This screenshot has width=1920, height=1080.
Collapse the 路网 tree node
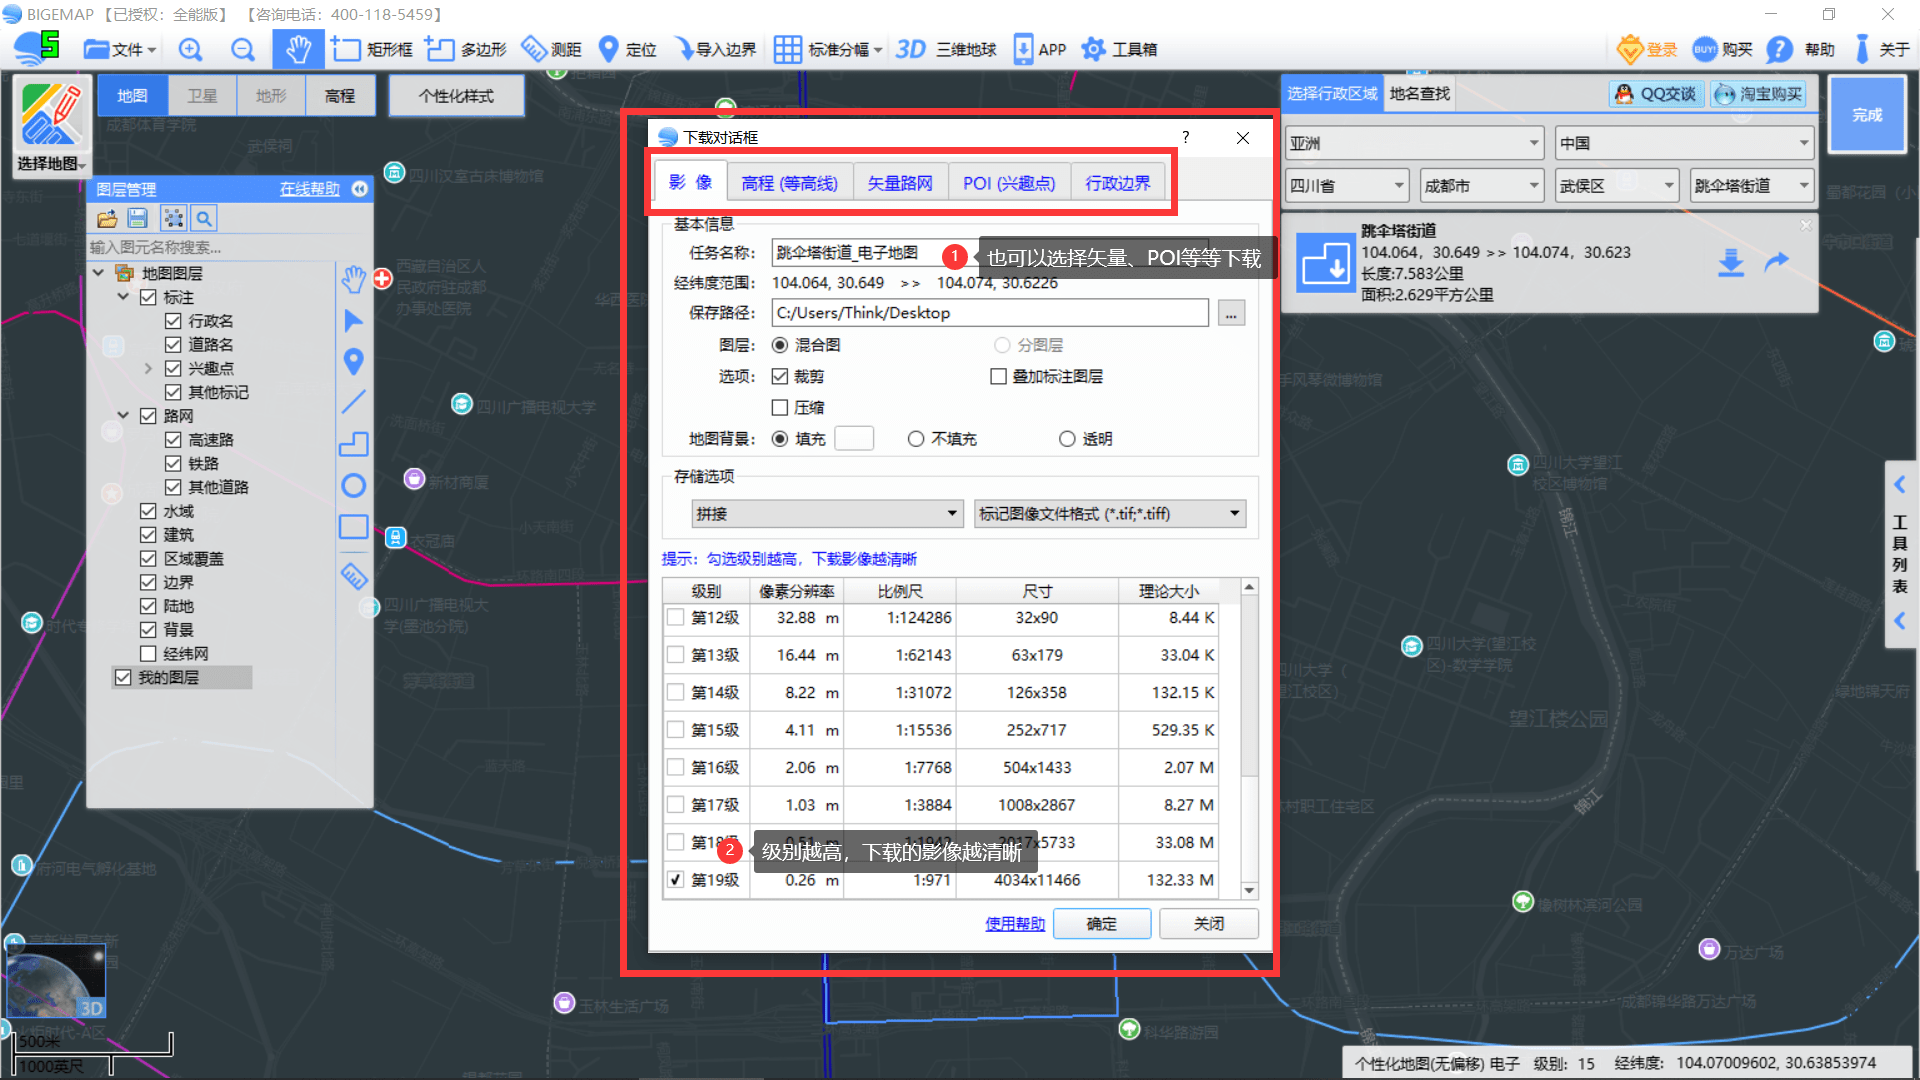click(123, 416)
